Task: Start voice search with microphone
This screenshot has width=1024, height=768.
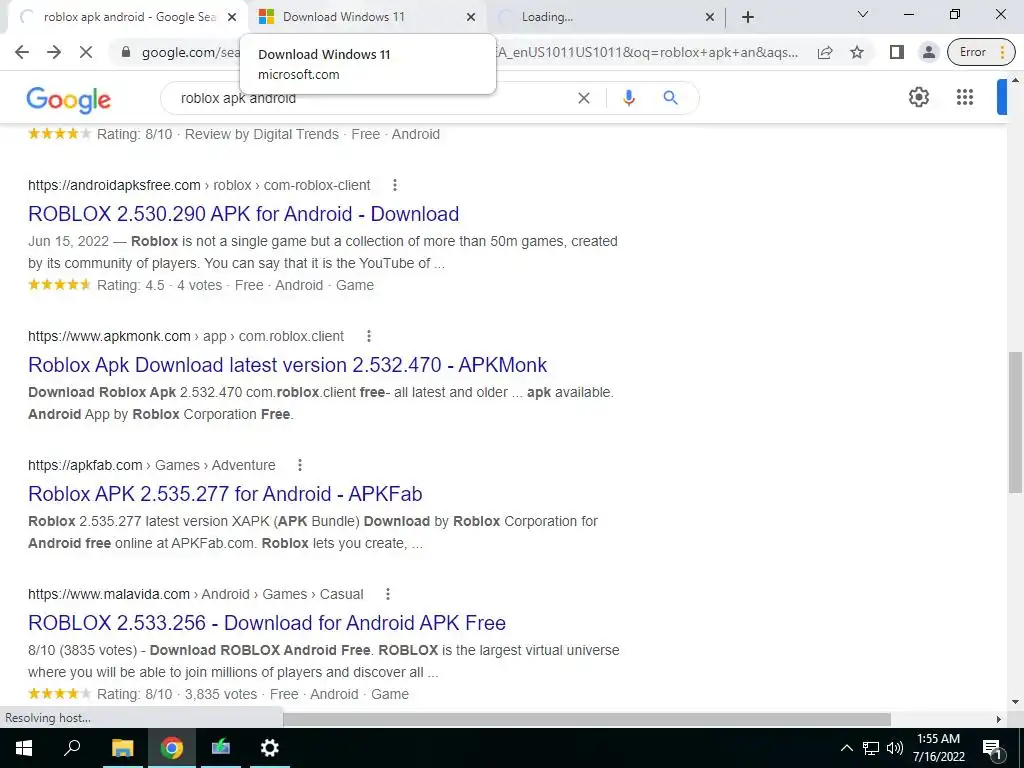Action: pyautogui.click(x=628, y=98)
